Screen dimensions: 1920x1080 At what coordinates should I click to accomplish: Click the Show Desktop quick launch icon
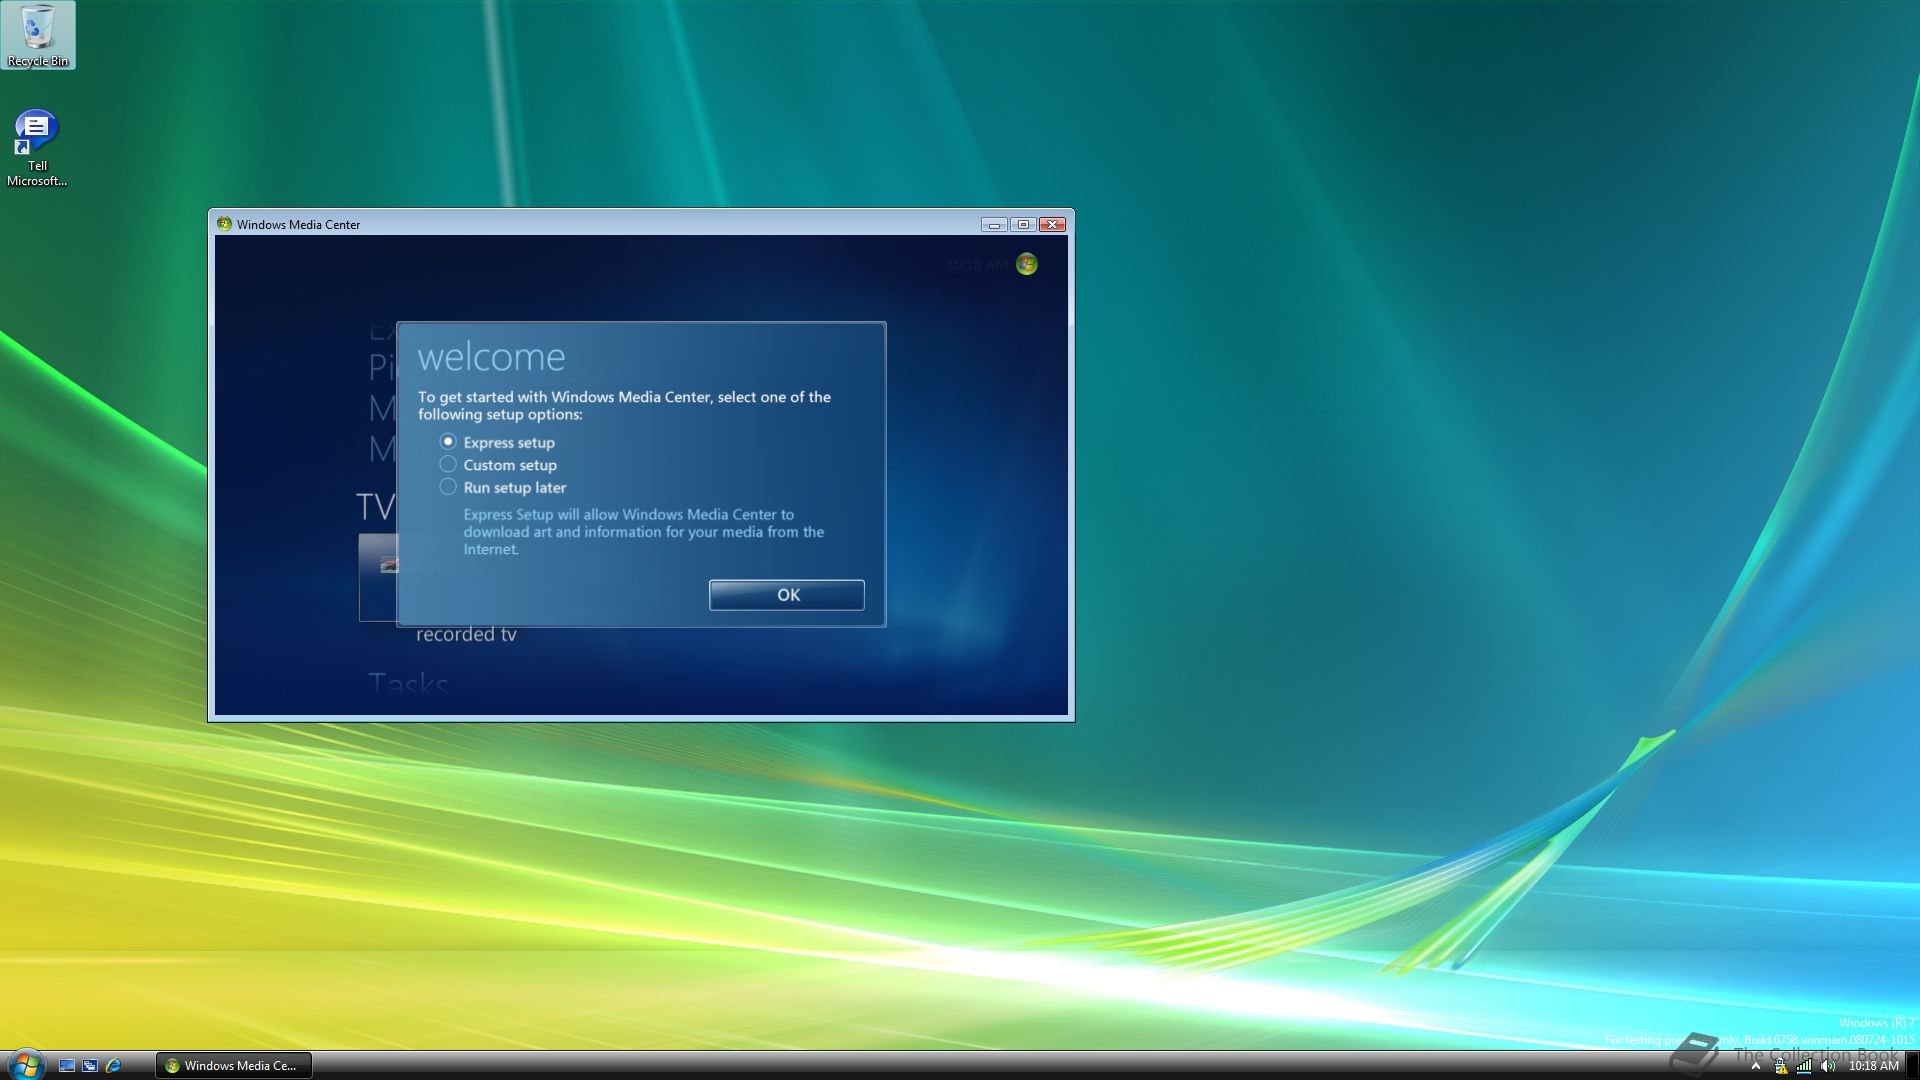tap(67, 1066)
